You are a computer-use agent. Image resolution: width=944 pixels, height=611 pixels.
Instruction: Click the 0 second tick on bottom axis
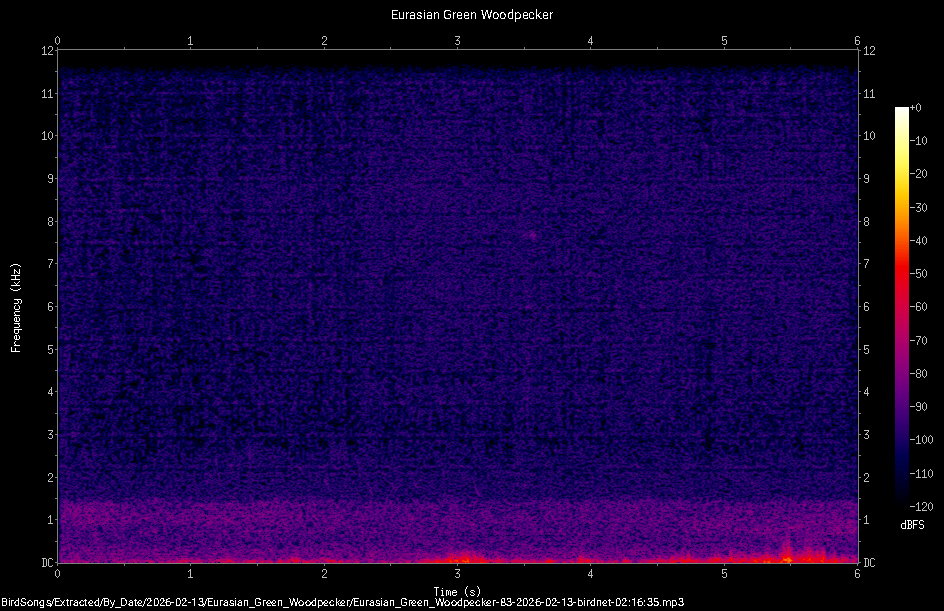click(x=57, y=575)
